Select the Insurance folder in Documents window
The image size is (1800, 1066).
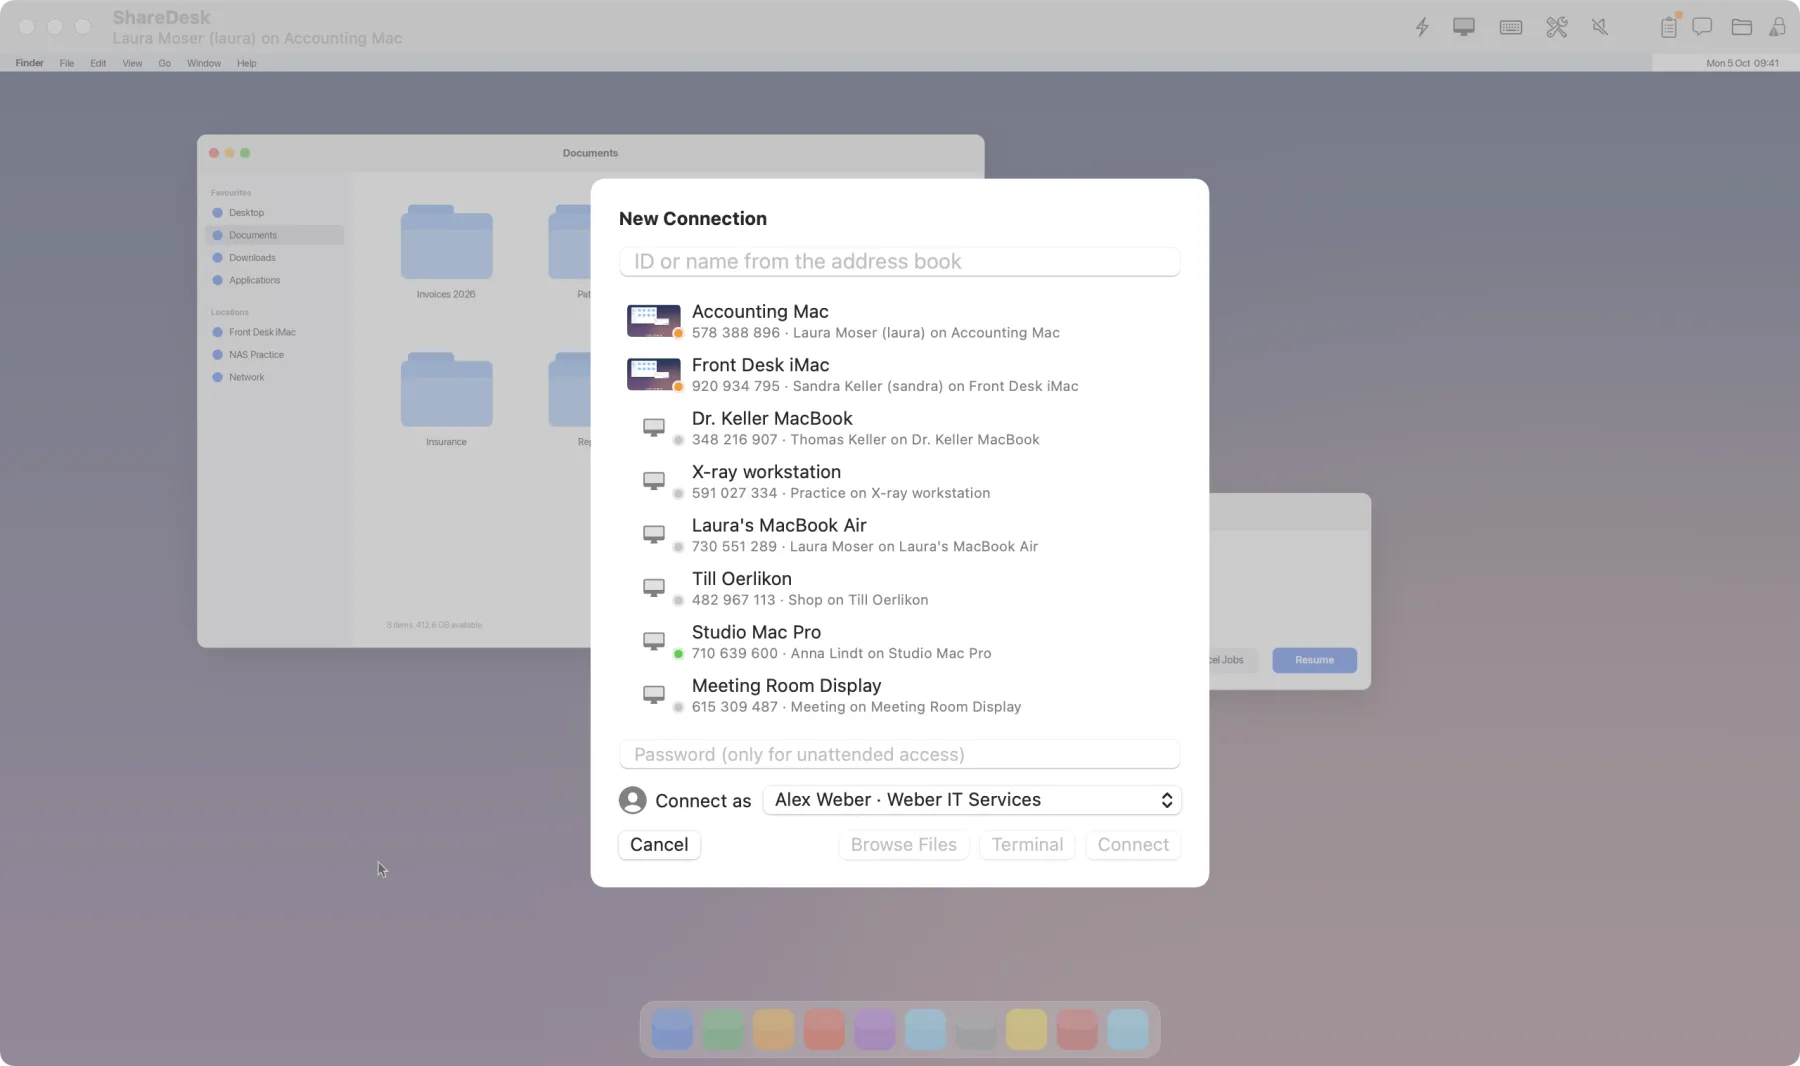coord(446,399)
